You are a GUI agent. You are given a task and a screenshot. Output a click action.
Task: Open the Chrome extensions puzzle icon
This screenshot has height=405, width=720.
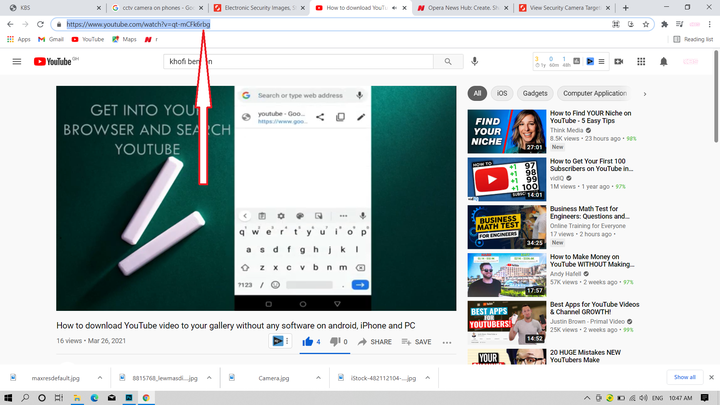click(664, 24)
